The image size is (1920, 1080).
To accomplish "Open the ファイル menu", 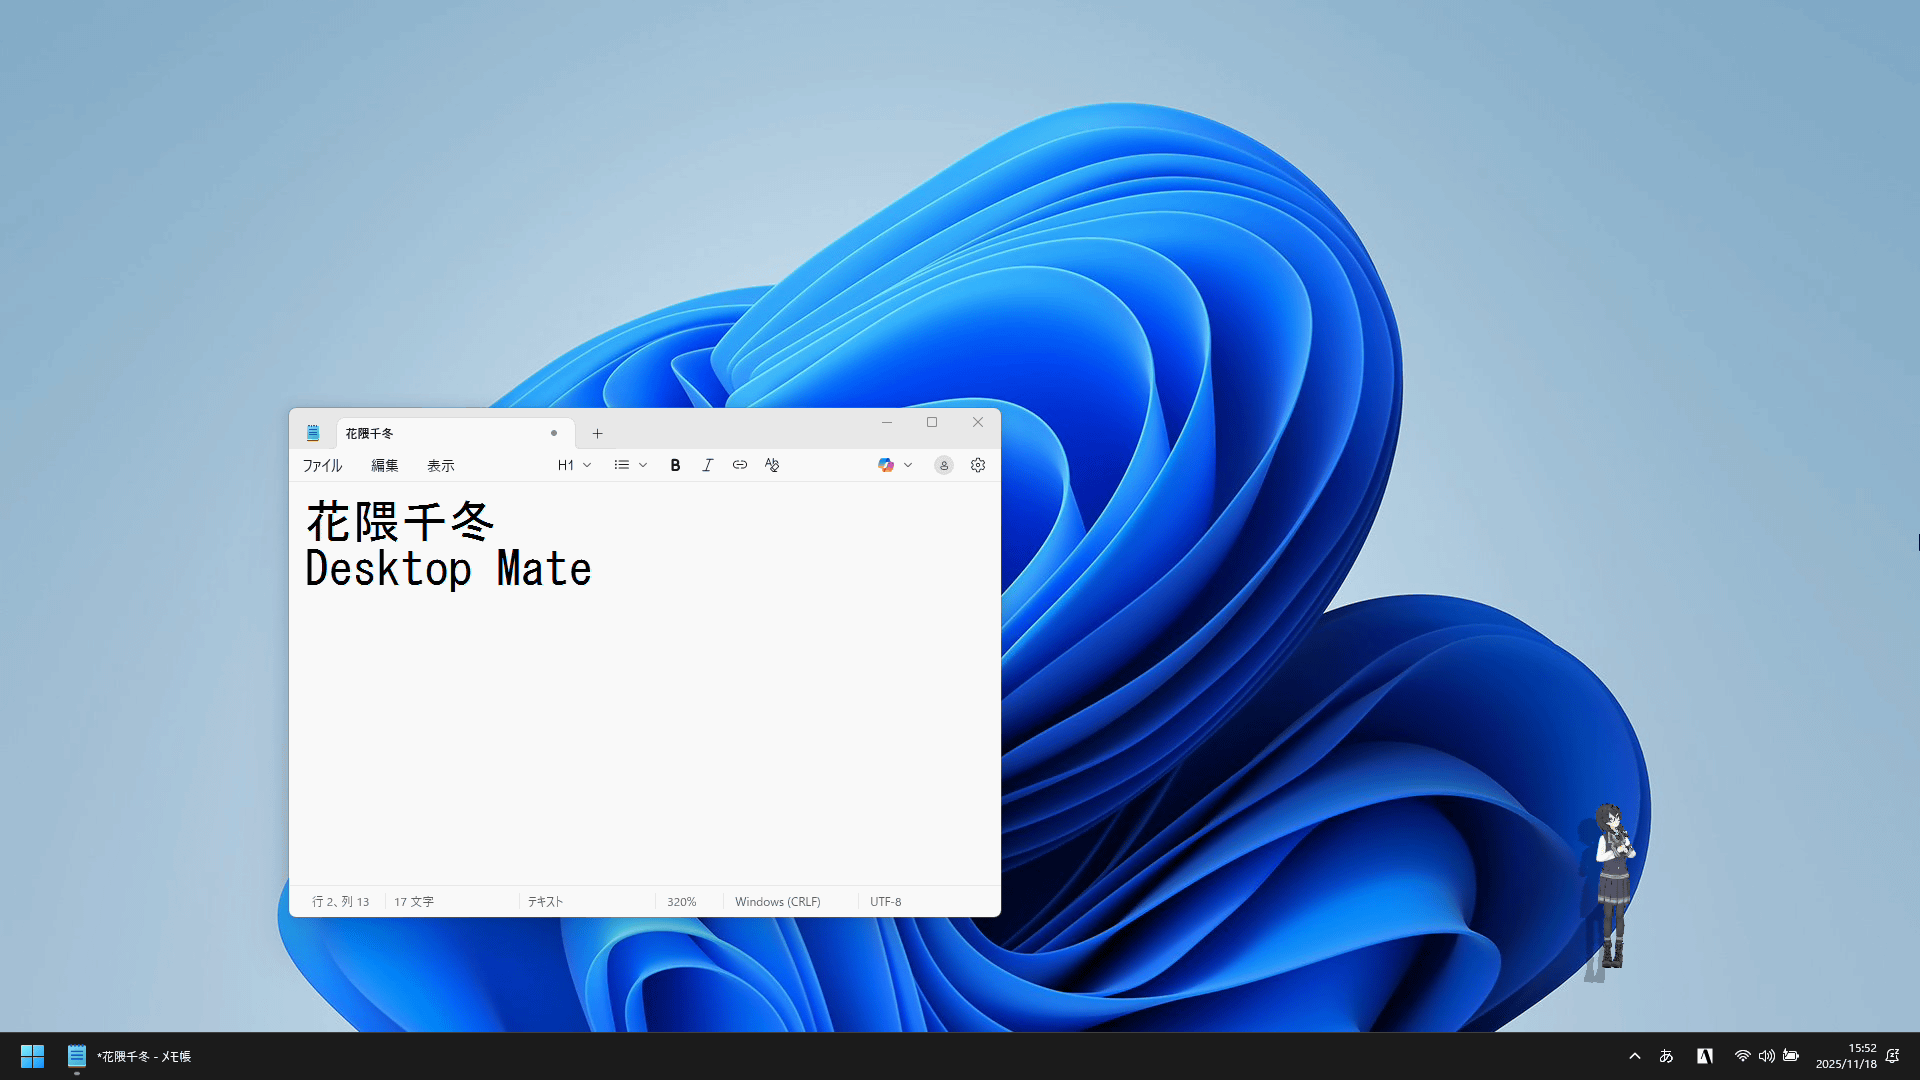I will pyautogui.click(x=322, y=466).
